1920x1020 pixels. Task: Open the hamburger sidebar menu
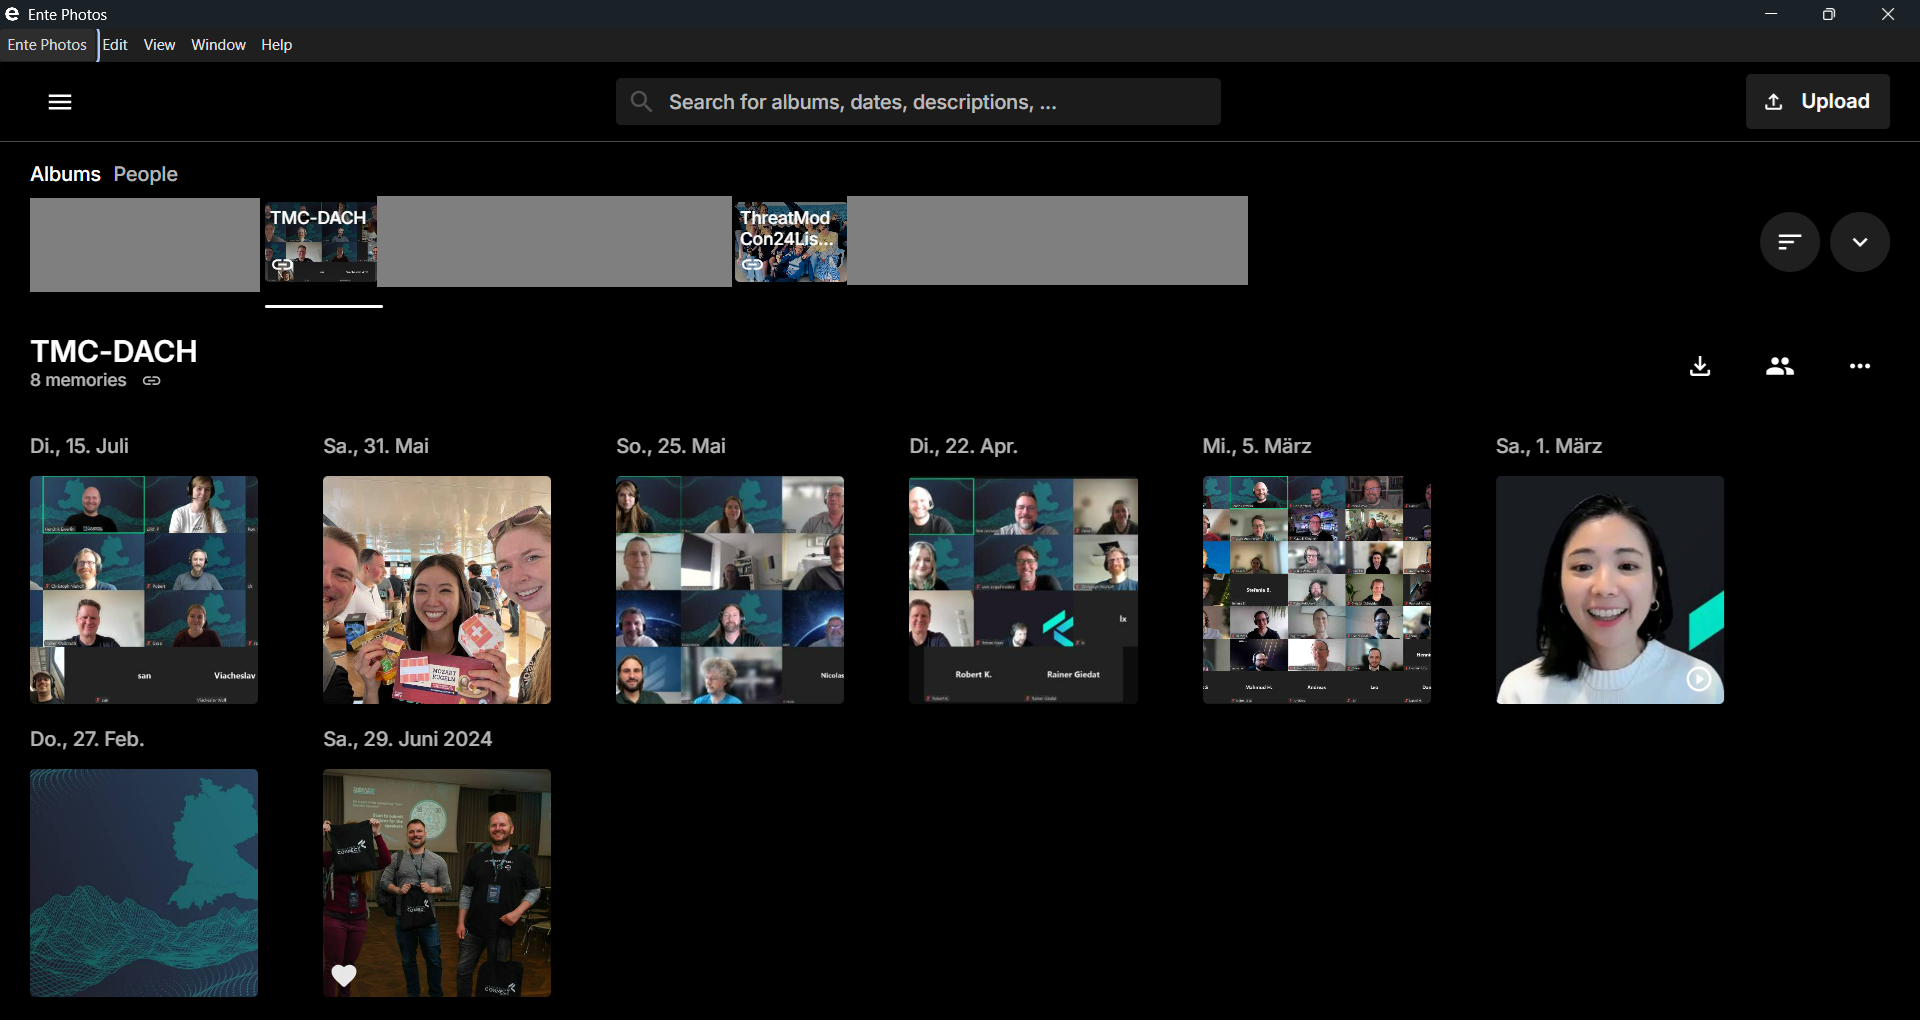coord(60,102)
